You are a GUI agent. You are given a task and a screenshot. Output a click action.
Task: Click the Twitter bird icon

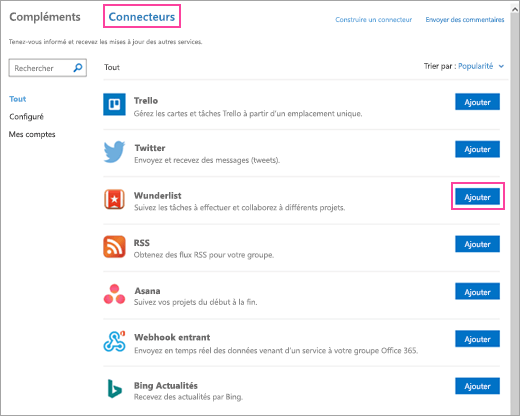point(114,152)
